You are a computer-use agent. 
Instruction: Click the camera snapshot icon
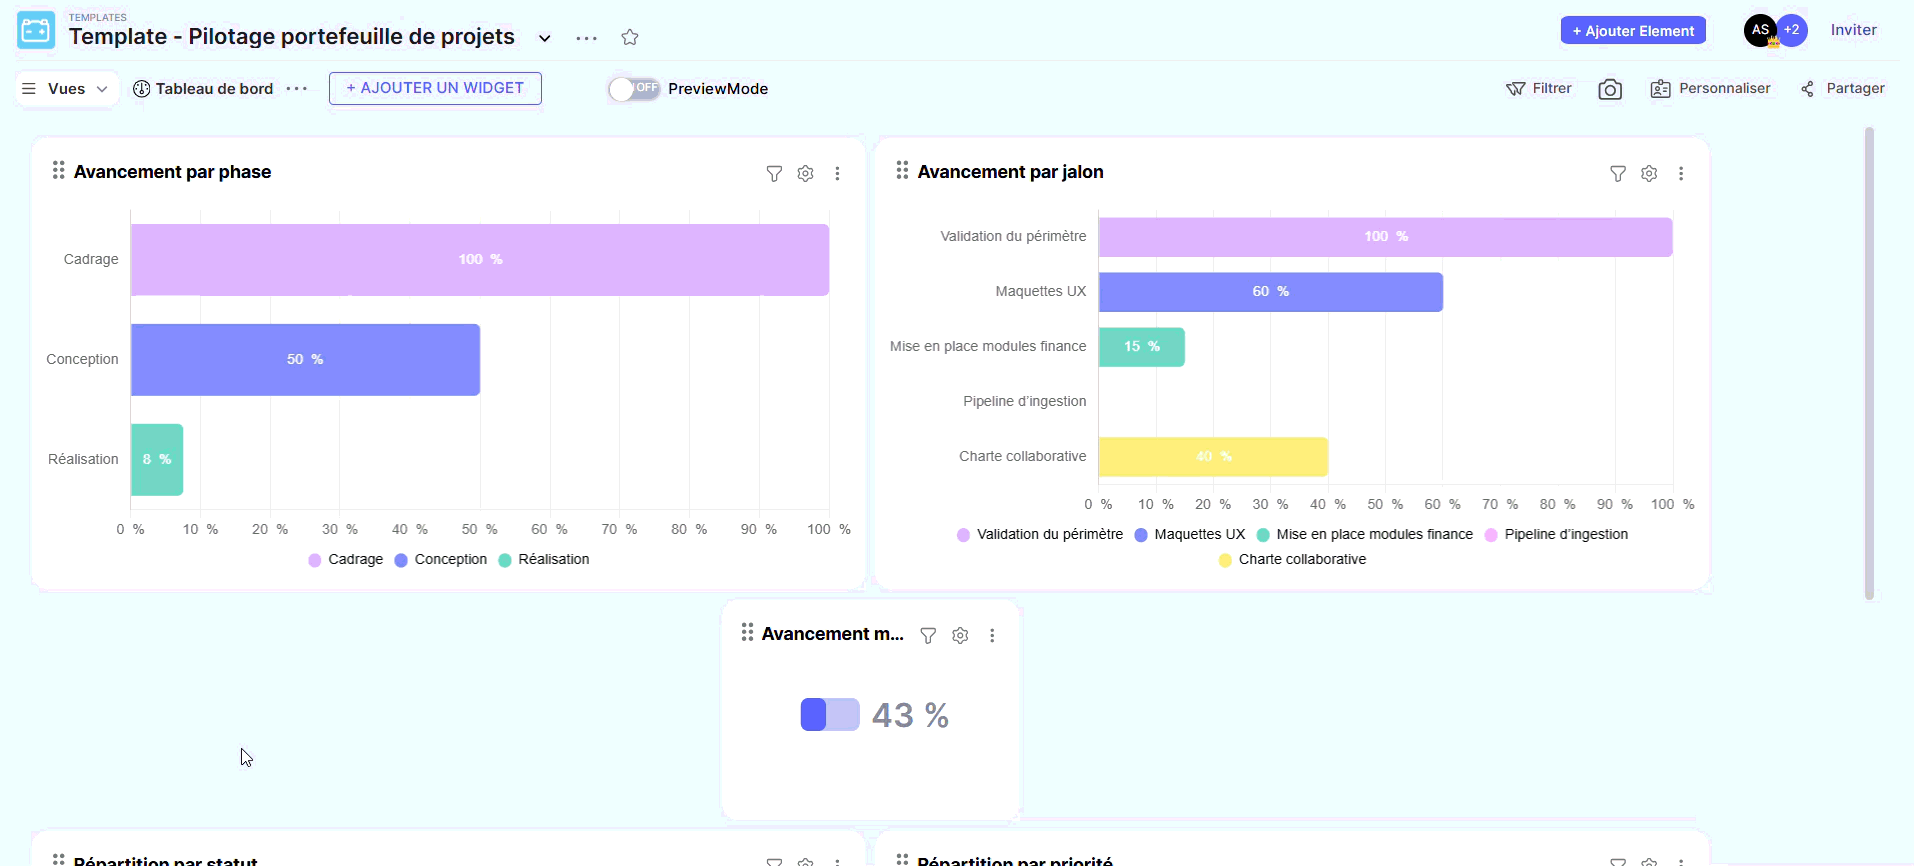click(x=1609, y=90)
